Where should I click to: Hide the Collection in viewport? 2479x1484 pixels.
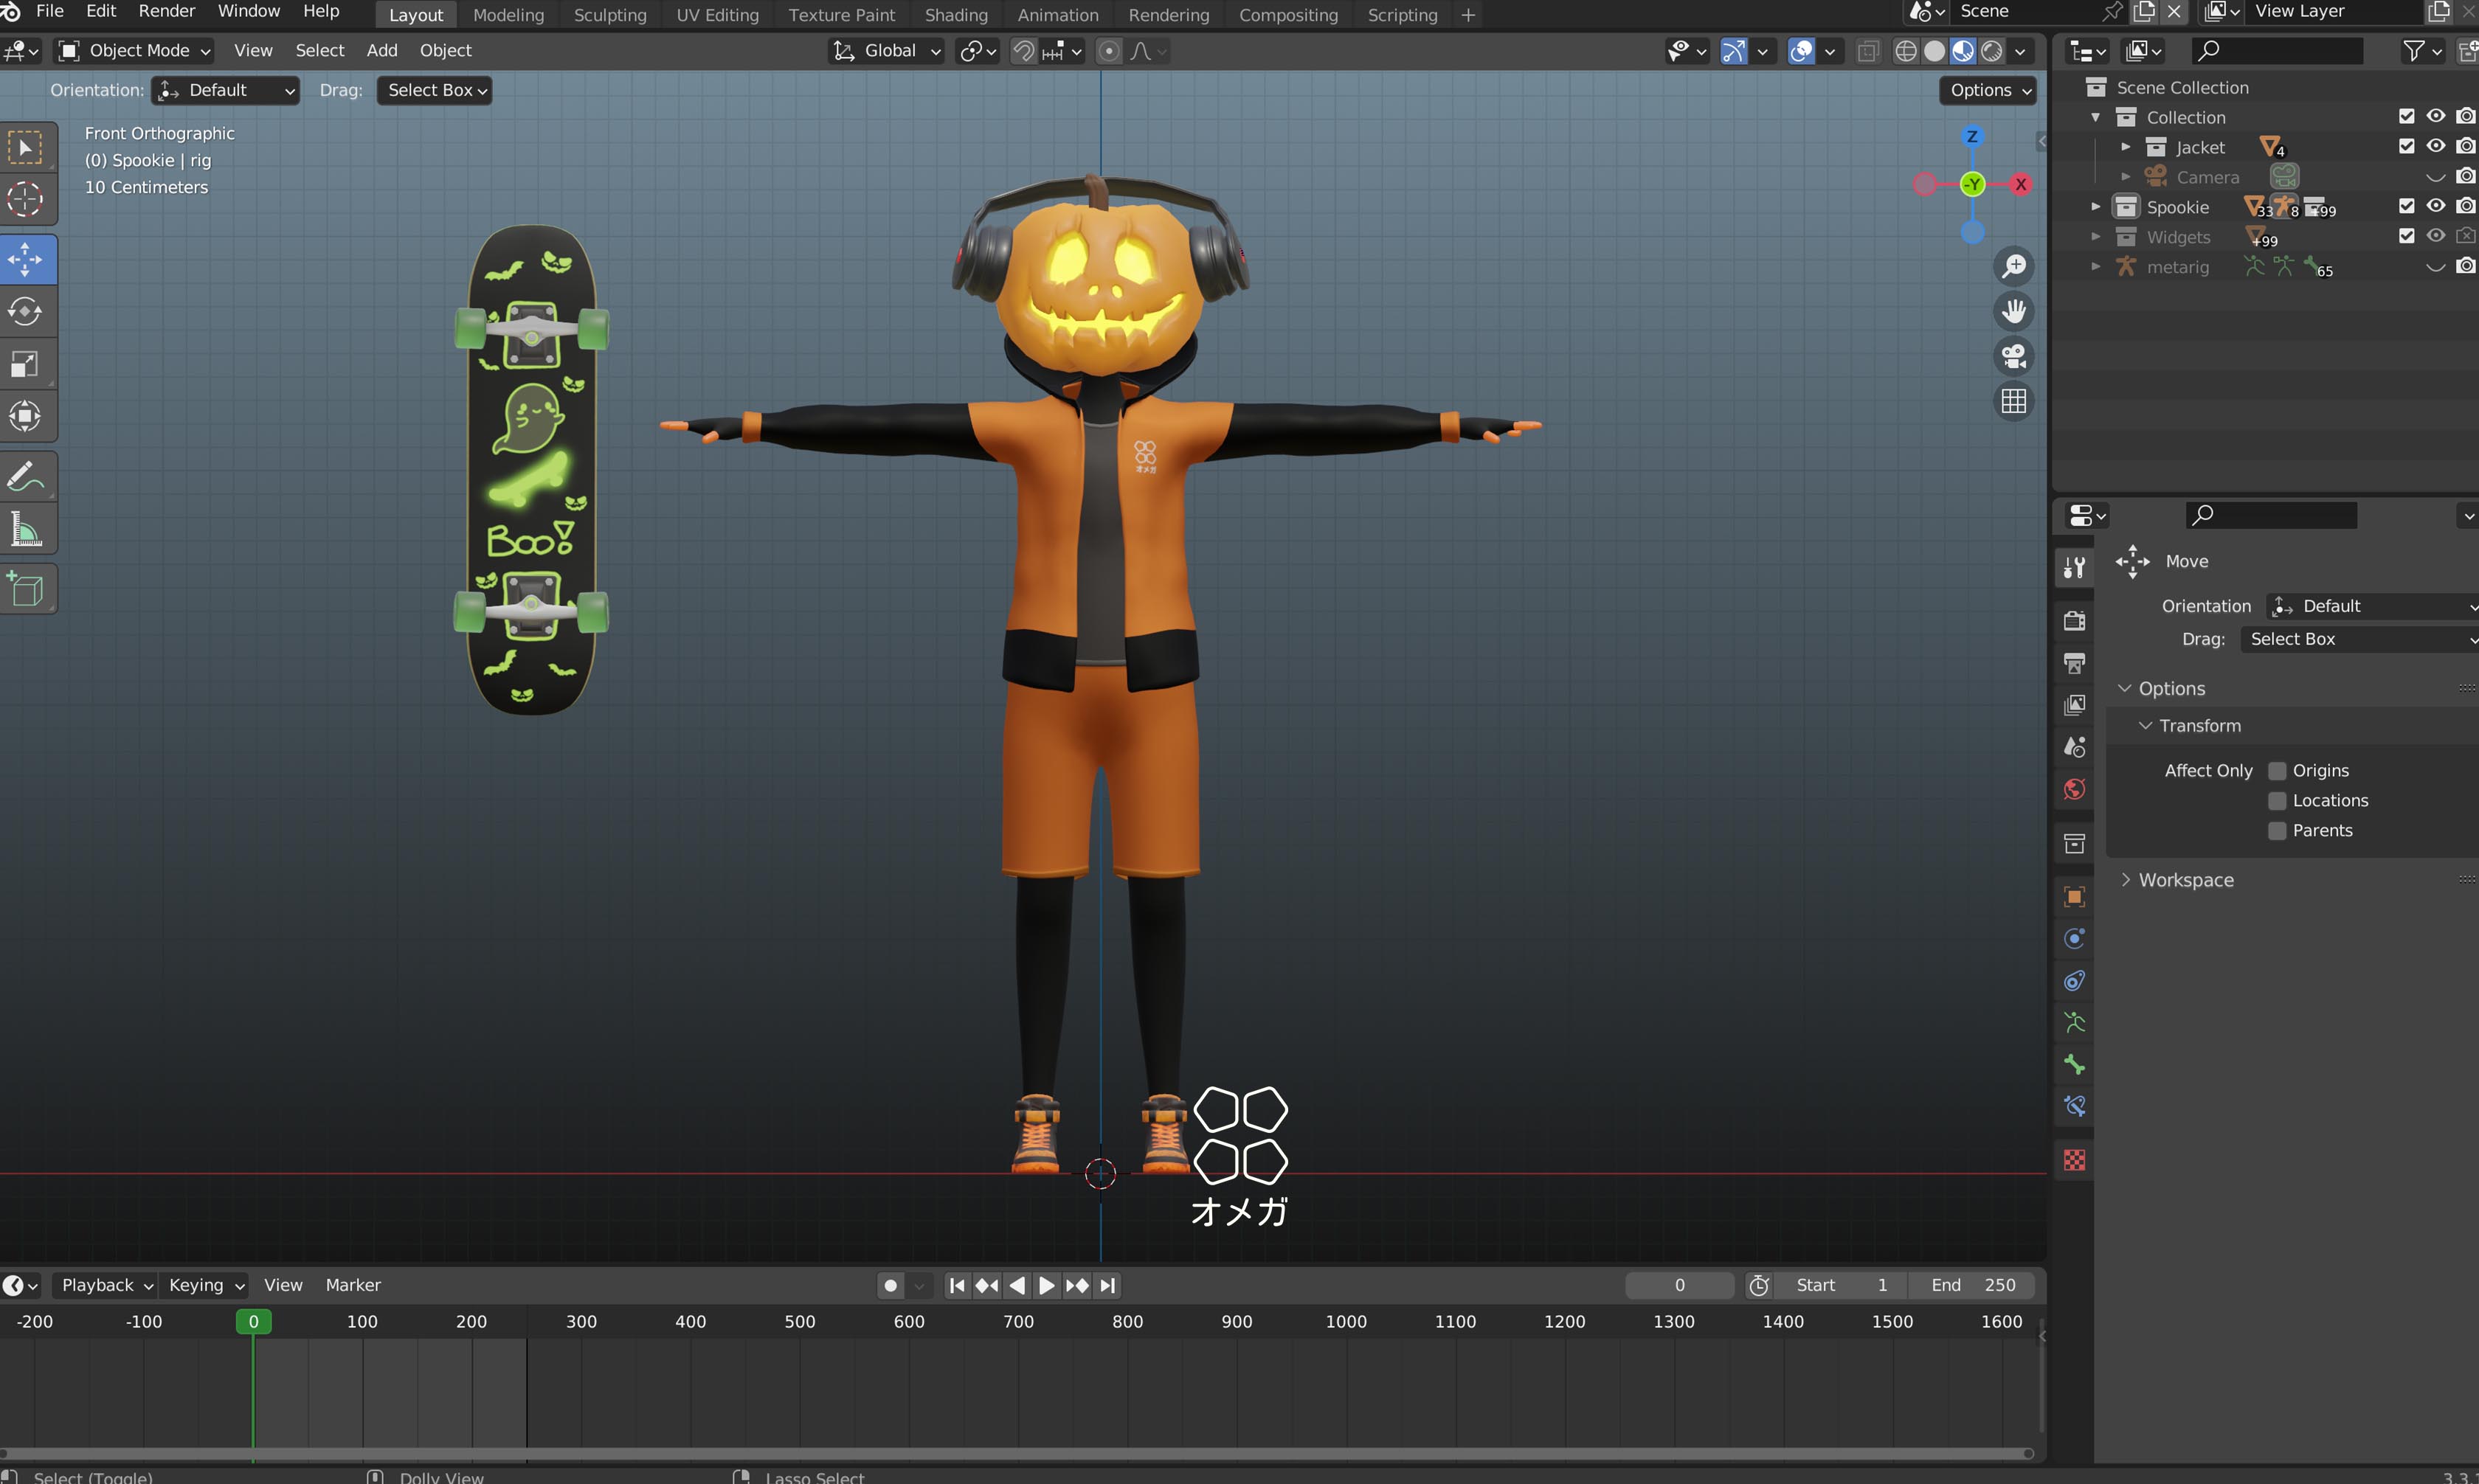point(2436,117)
